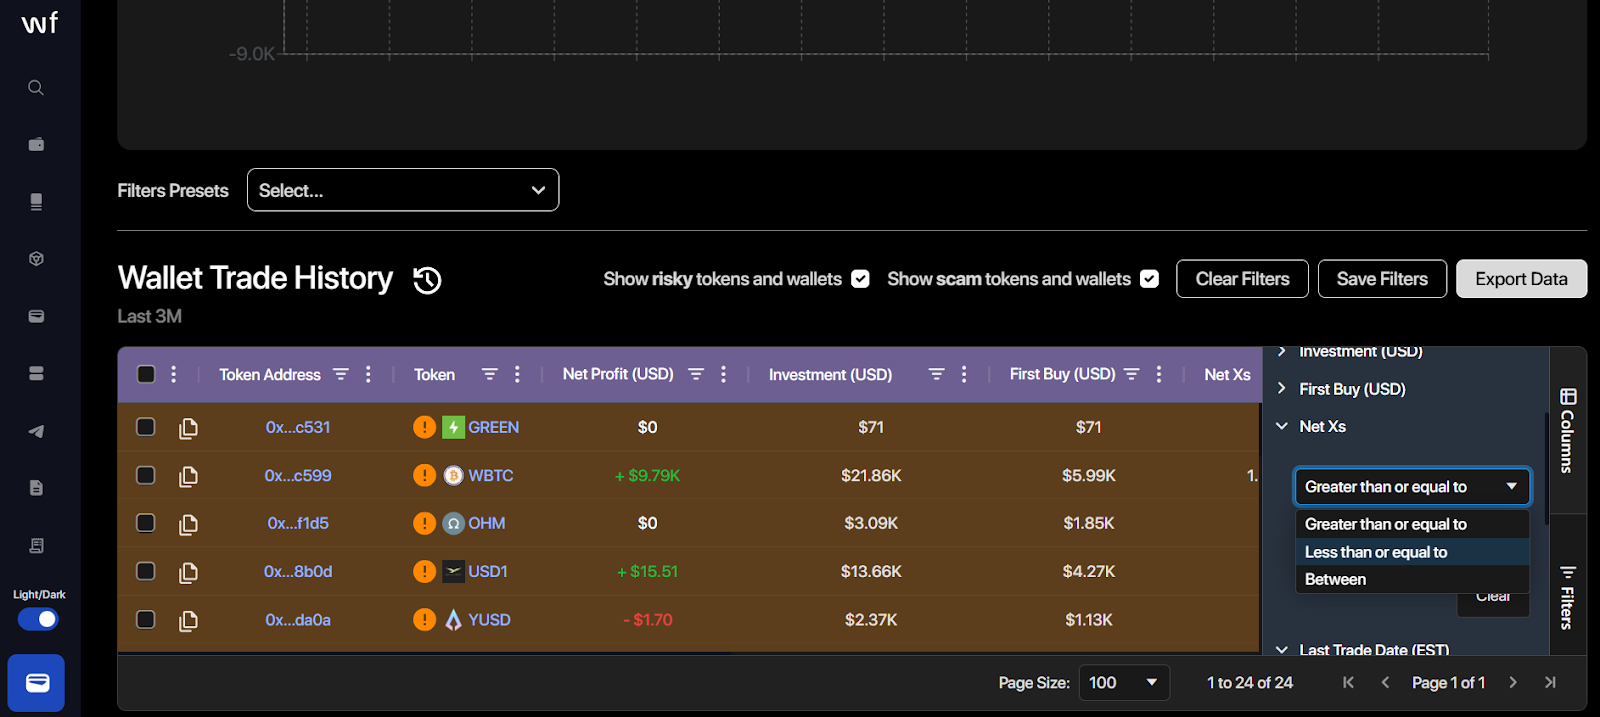Choose the Between option
The width and height of the screenshot is (1600, 717).
[1412, 579]
